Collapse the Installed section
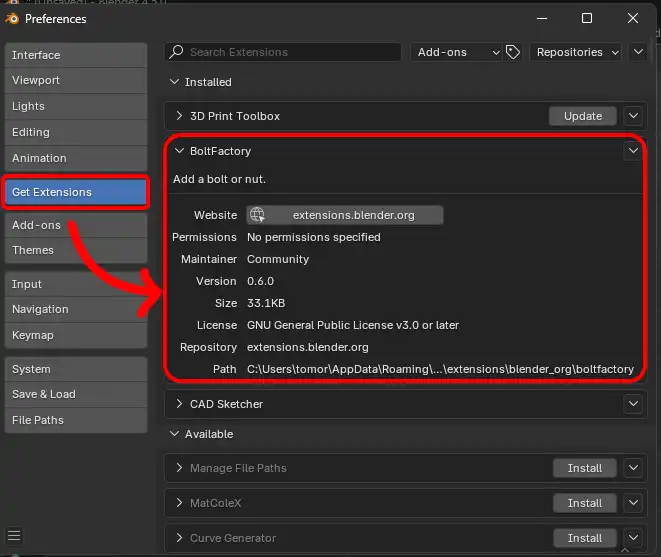This screenshot has width=661, height=557. tap(175, 82)
